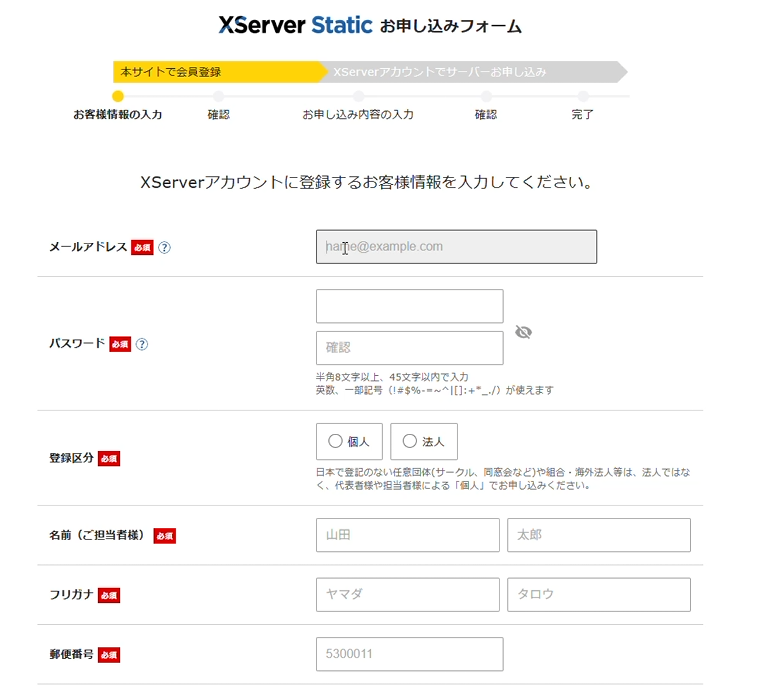780x689 pixels.
Task: Click the XServerアカウントでサーバーお申し込み step tab
Action: 470,72
